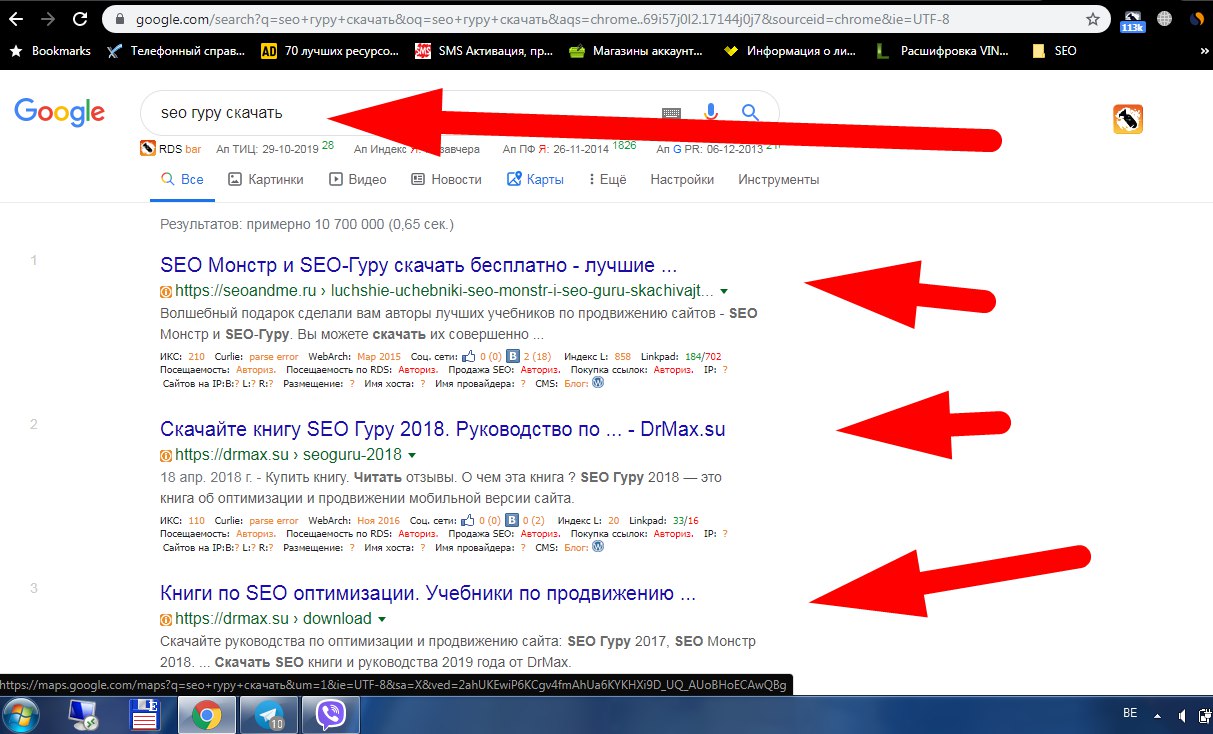Click the orange RDS icon before drmax.su download

point(166,620)
